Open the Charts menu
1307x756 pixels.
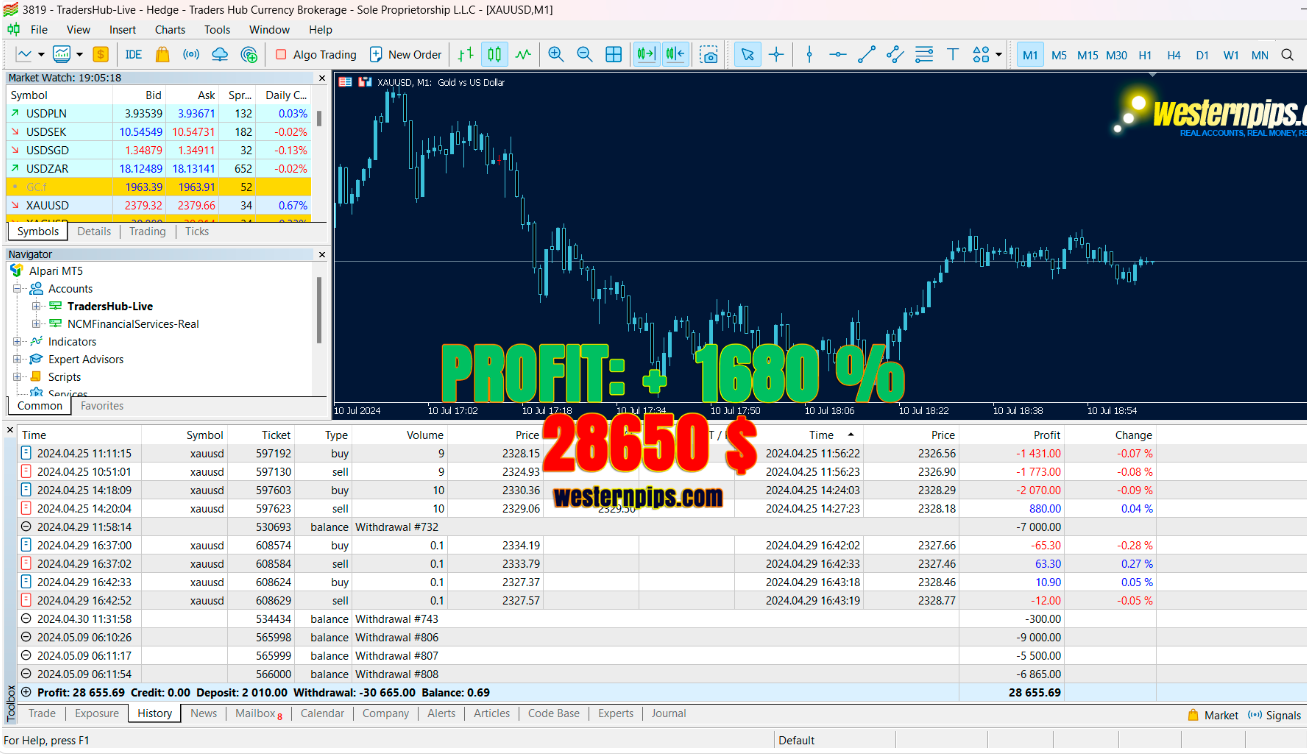170,30
